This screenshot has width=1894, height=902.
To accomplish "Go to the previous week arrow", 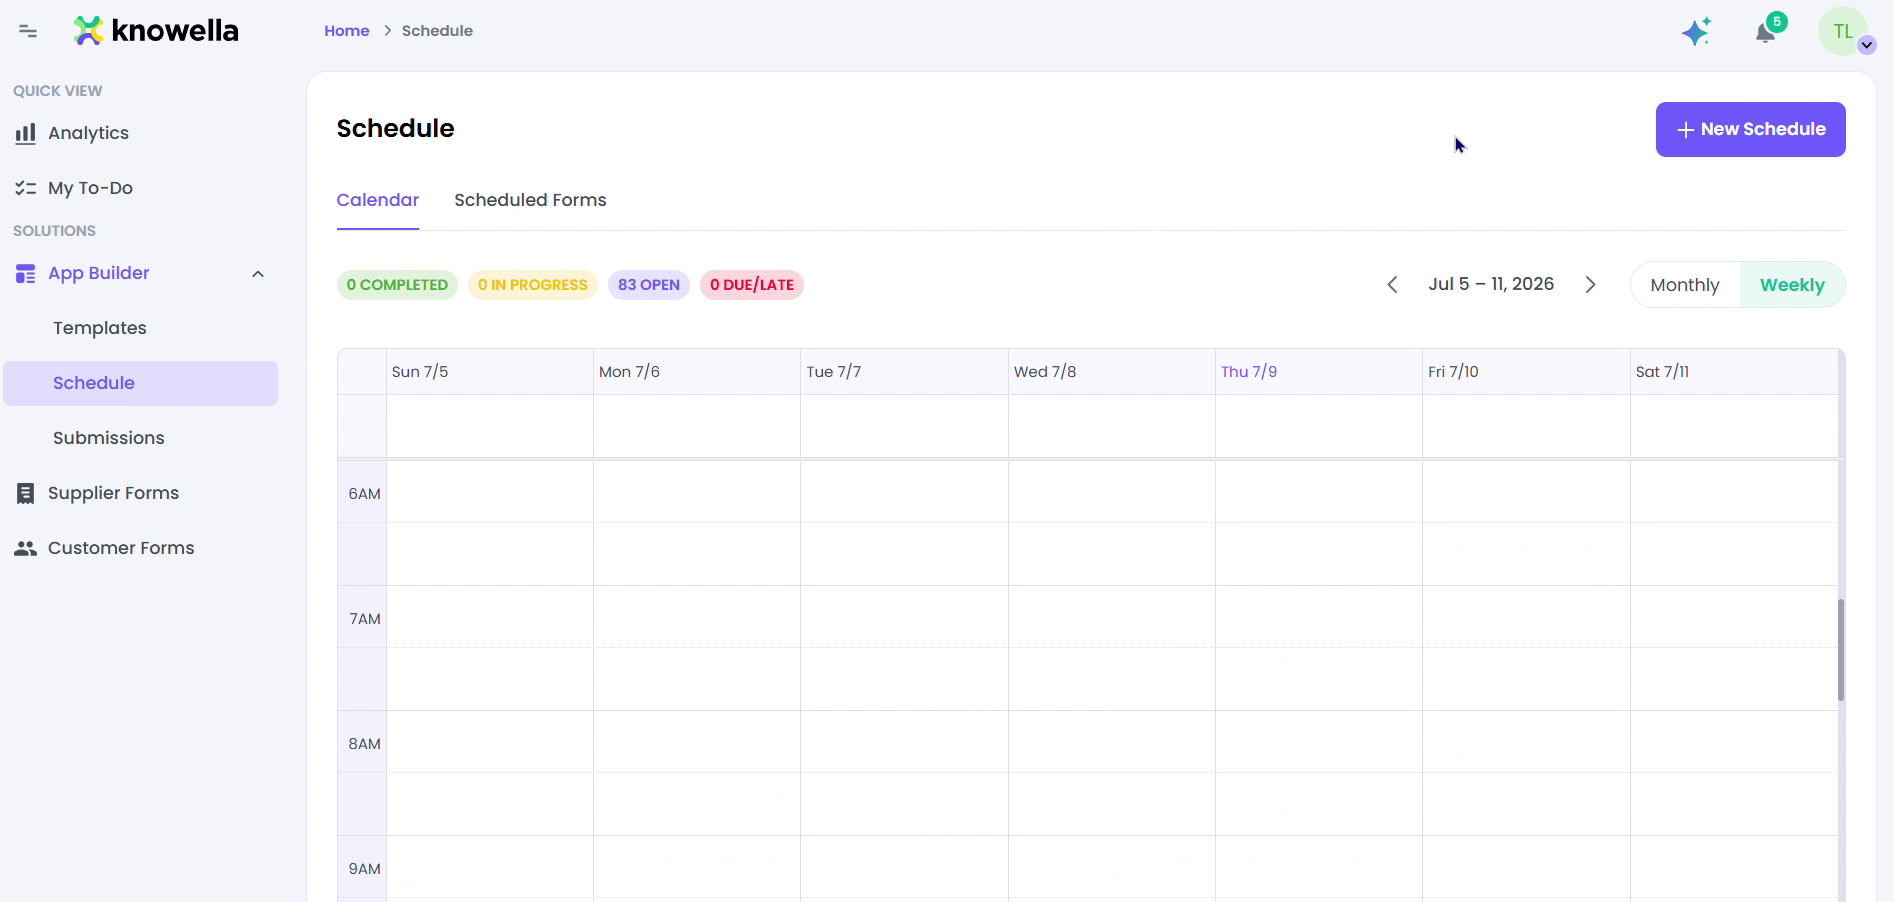I will 1392,285.
